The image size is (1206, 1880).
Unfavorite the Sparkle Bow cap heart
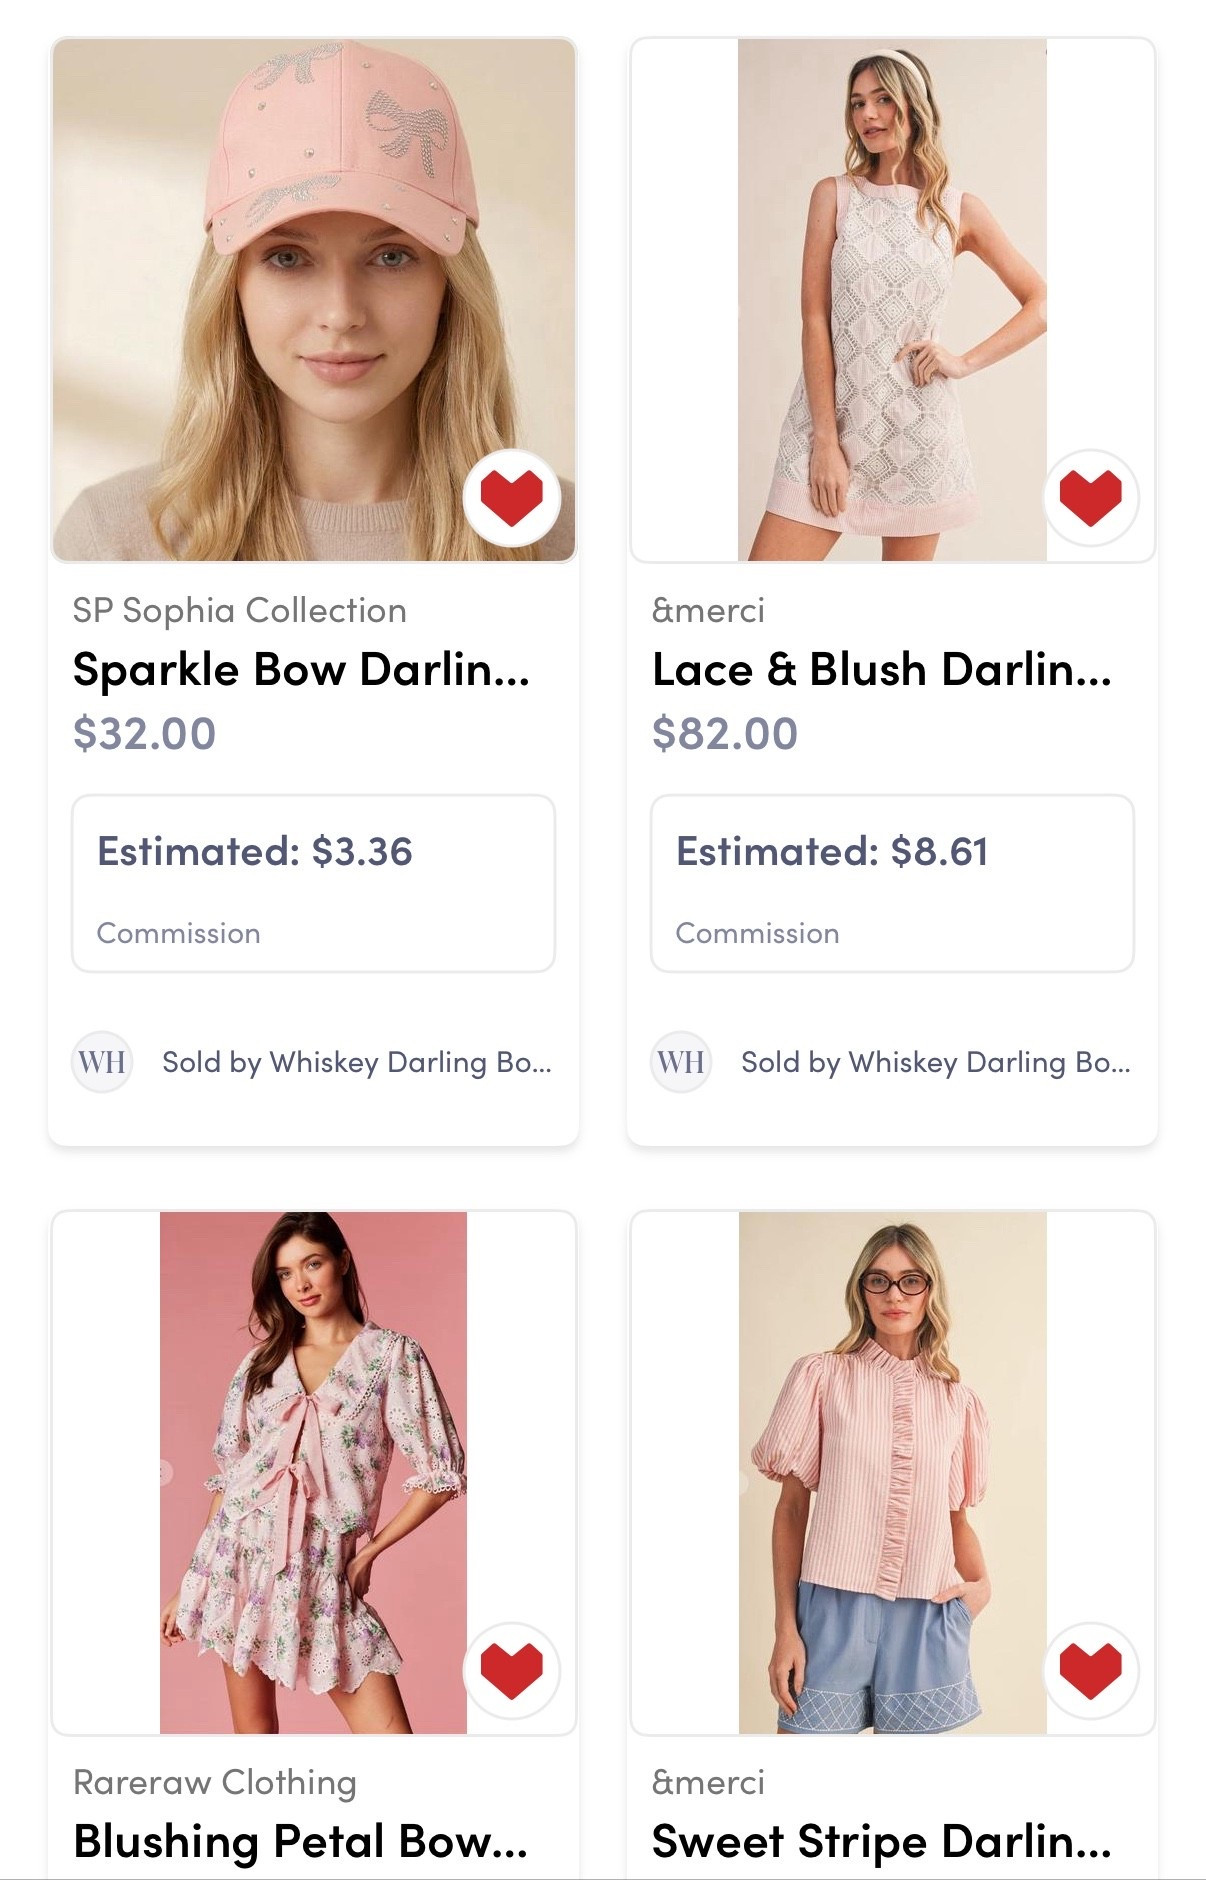pyautogui.click(x=511, y=497)
